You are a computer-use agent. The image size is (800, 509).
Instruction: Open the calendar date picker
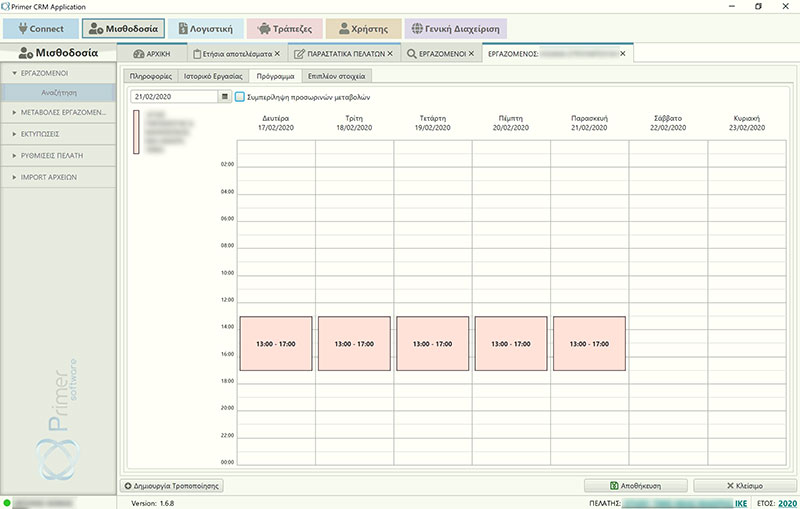pyautogui.click(x=224, y=96)
